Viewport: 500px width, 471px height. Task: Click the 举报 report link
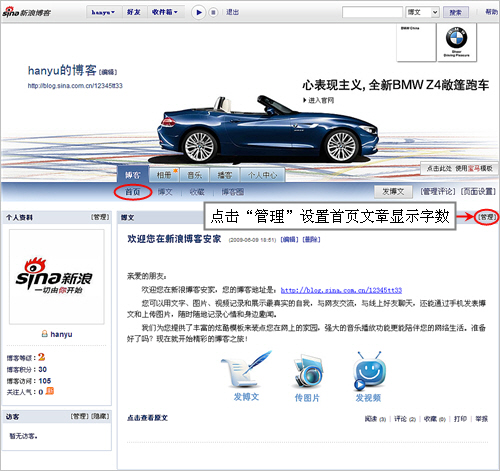click(x=482, y=419)
